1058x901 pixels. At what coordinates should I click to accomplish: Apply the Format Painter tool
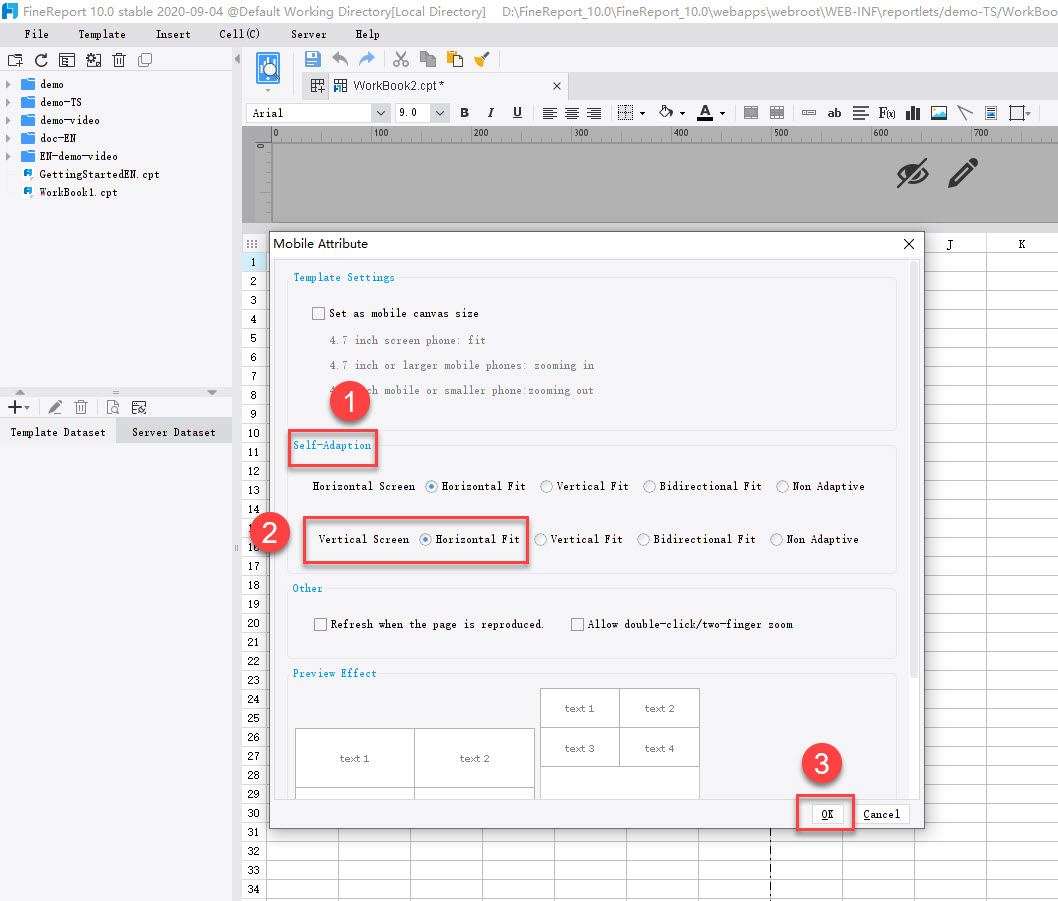pos(483,59)
